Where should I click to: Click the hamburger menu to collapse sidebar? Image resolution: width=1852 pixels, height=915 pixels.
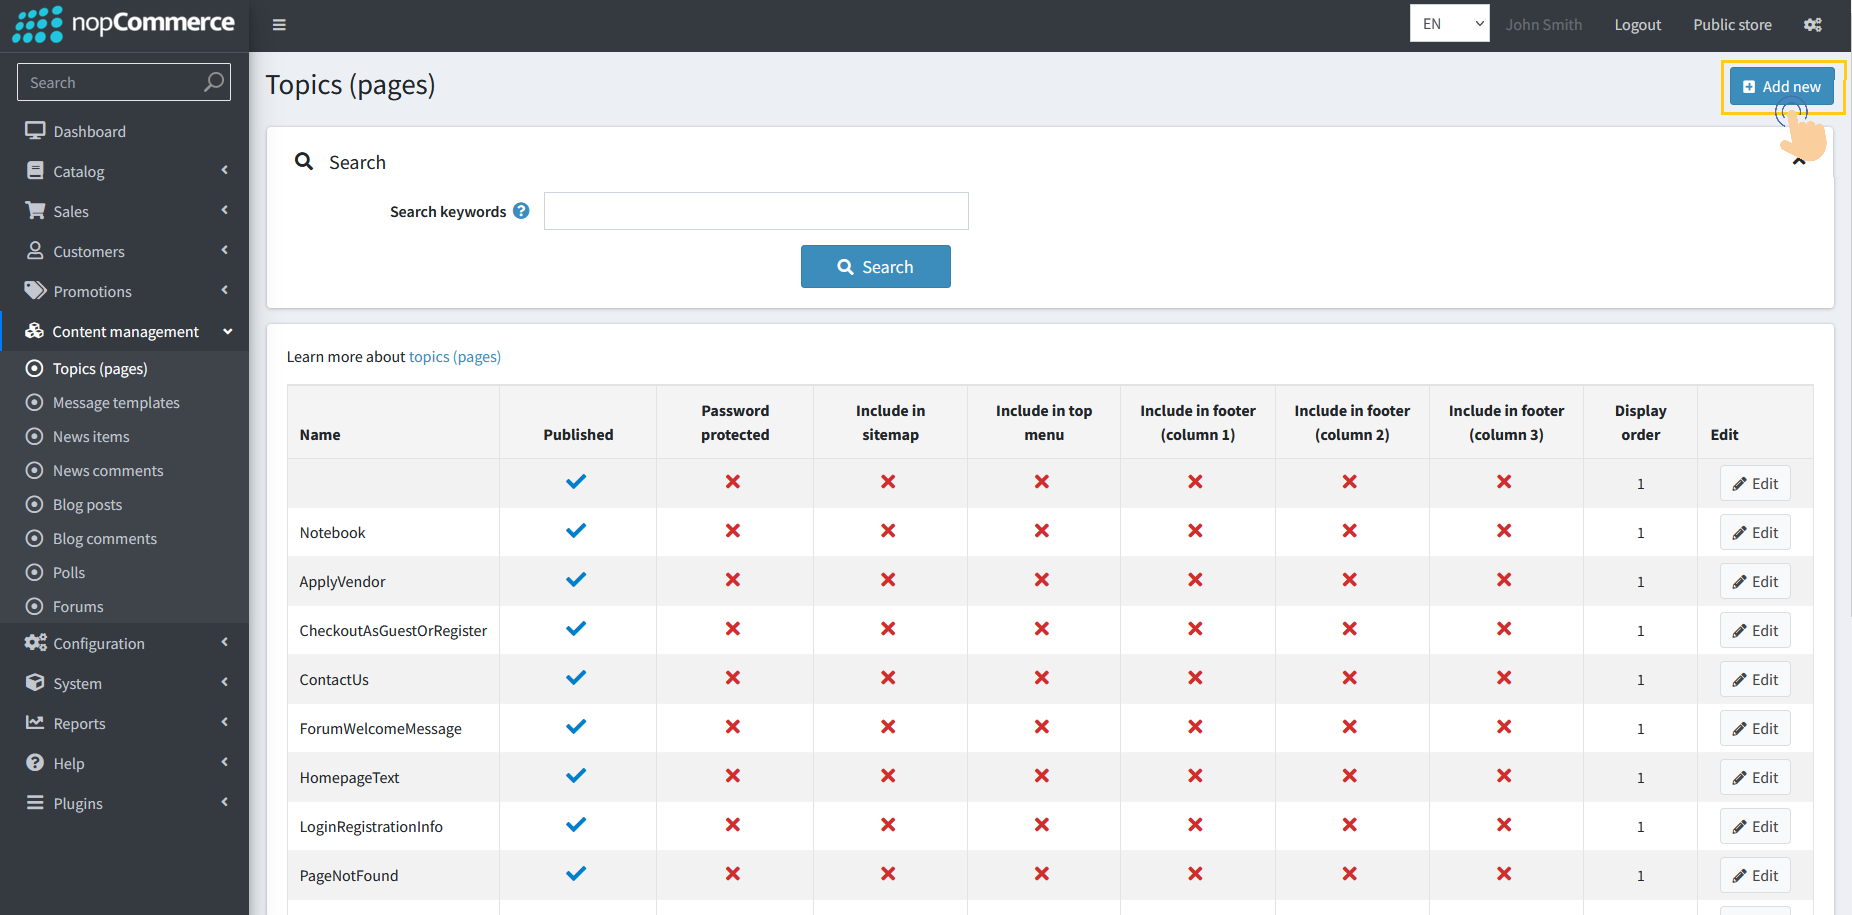tap(279, 24)
